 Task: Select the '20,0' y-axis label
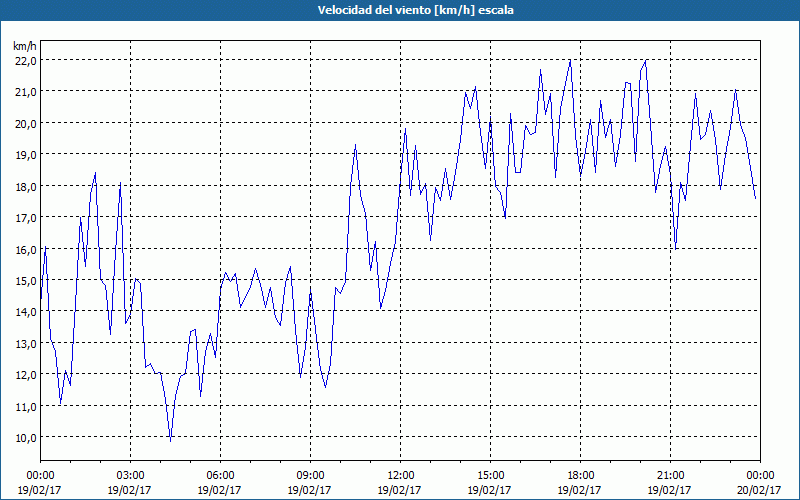(x=25, y=123)
